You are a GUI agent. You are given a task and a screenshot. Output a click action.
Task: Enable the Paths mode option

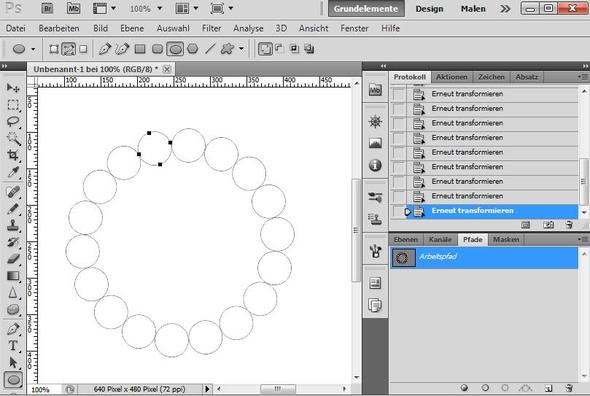[x=68, y=49]
